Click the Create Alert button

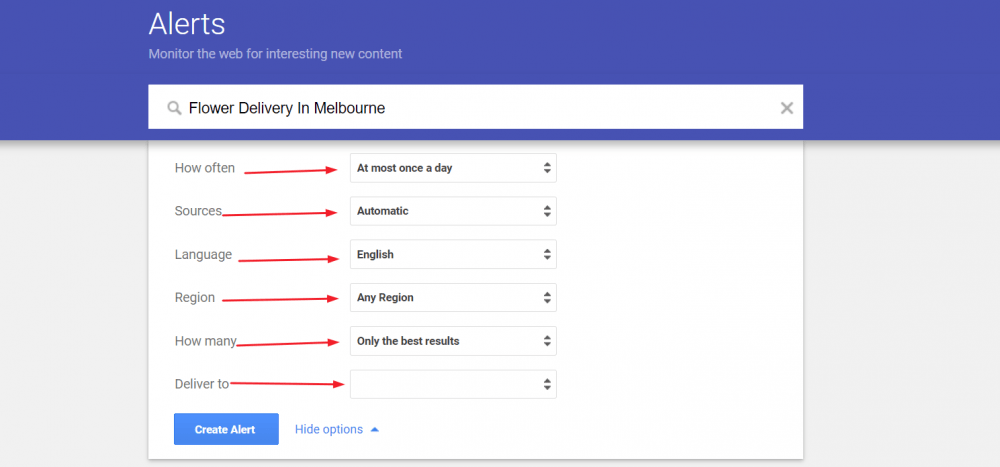pyautogui.click(x=226, y=429)
